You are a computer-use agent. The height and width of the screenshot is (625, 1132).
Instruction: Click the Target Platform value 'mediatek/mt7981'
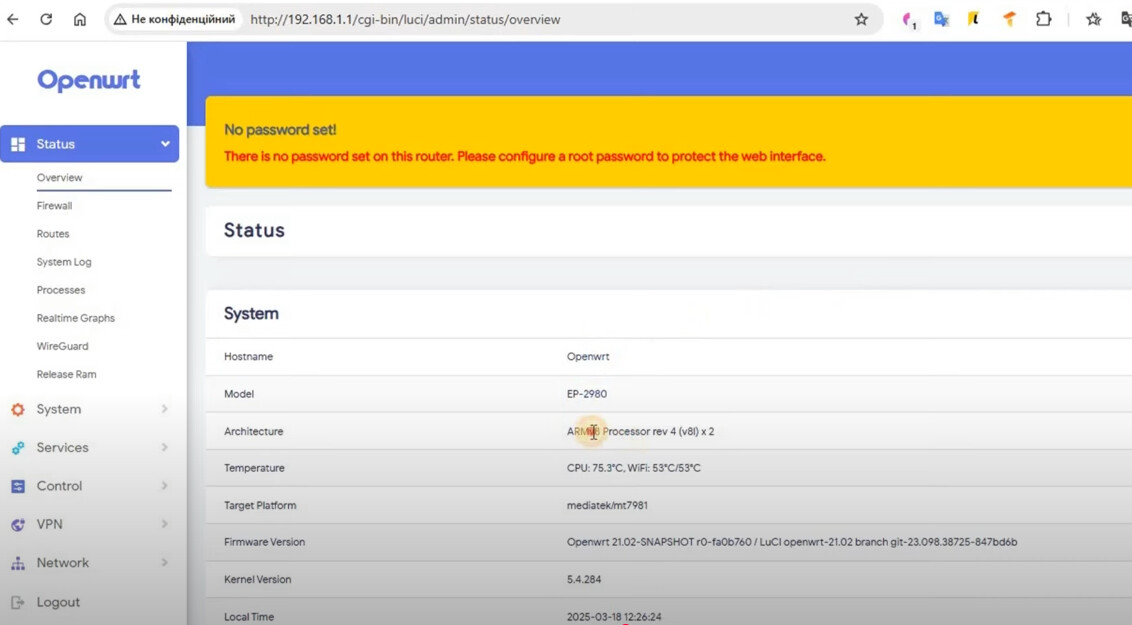tap(607, 506)
